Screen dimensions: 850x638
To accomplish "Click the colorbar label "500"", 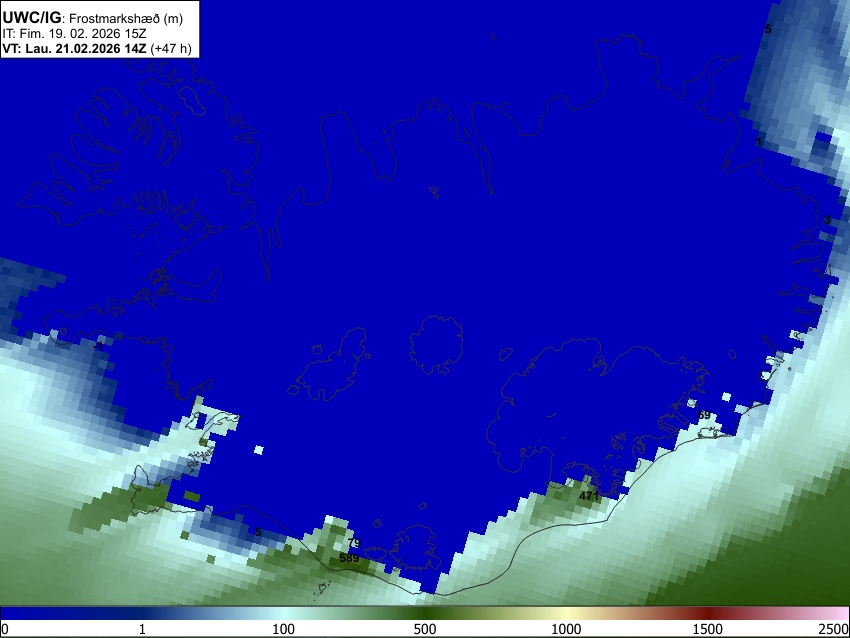I will click(x=424, y=629).
